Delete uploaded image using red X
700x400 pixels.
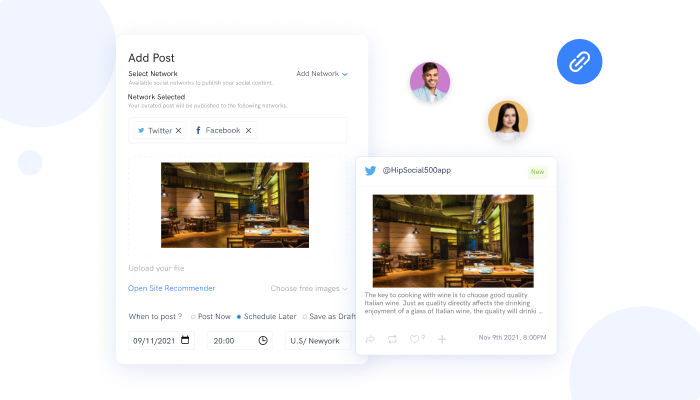coord(303,175)
